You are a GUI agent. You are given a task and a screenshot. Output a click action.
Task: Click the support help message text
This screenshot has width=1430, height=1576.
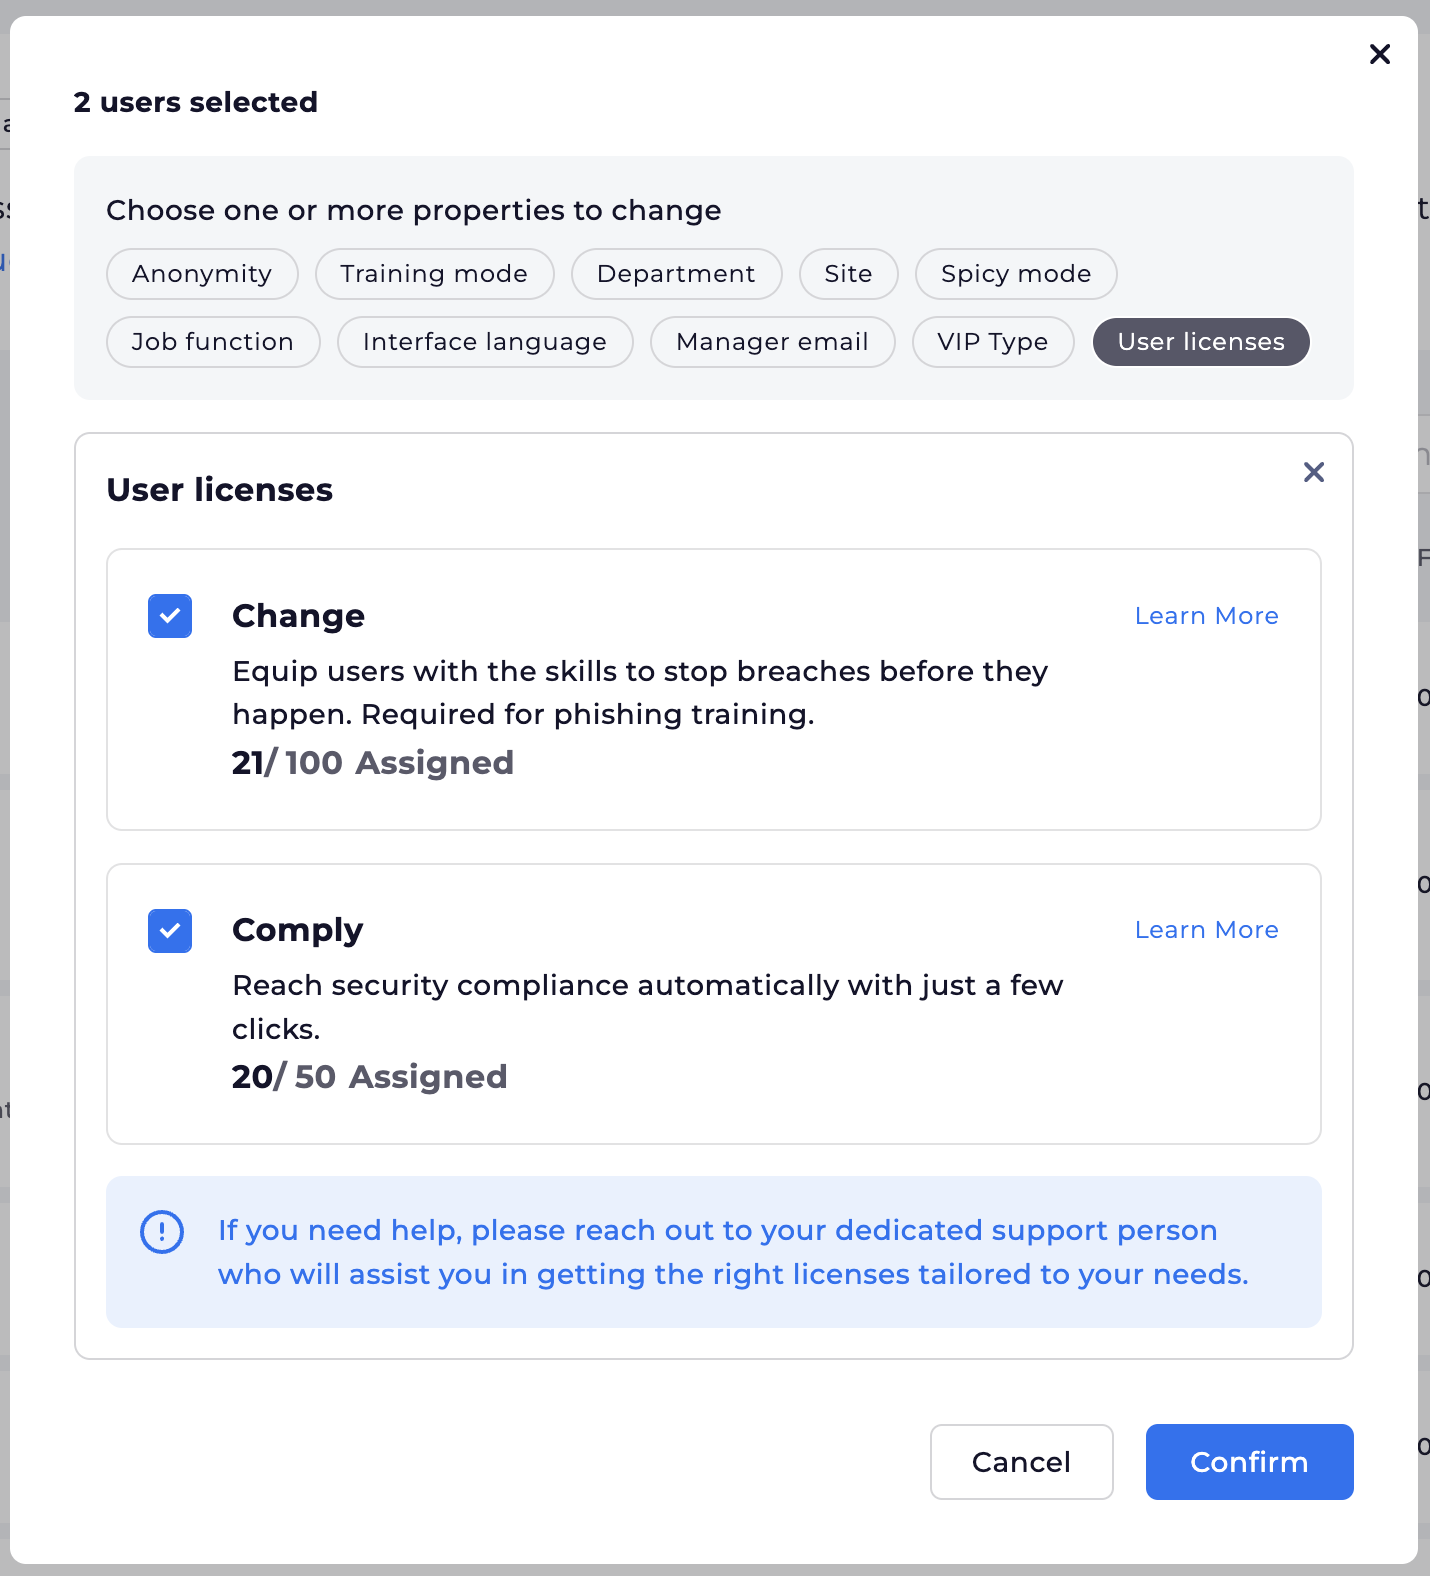(x=733, y=1252)
